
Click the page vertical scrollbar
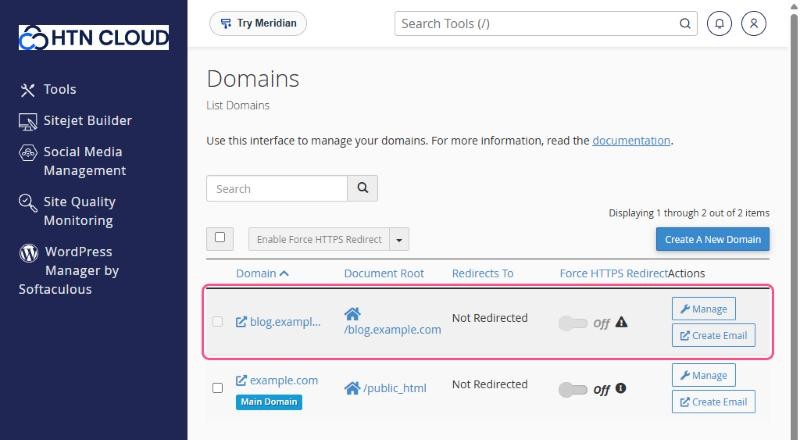794,225
